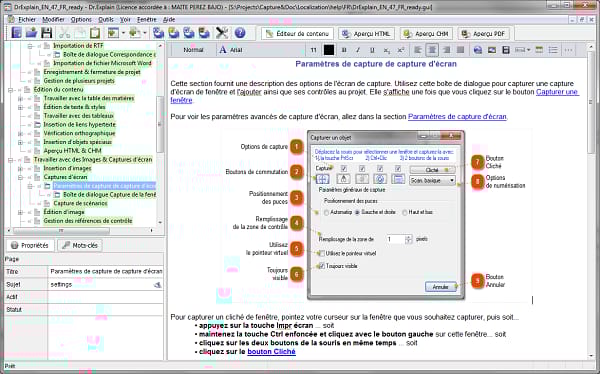600x374 pixels.
Task: Click the Aperçu HTML button
Action: pos(366,34)
